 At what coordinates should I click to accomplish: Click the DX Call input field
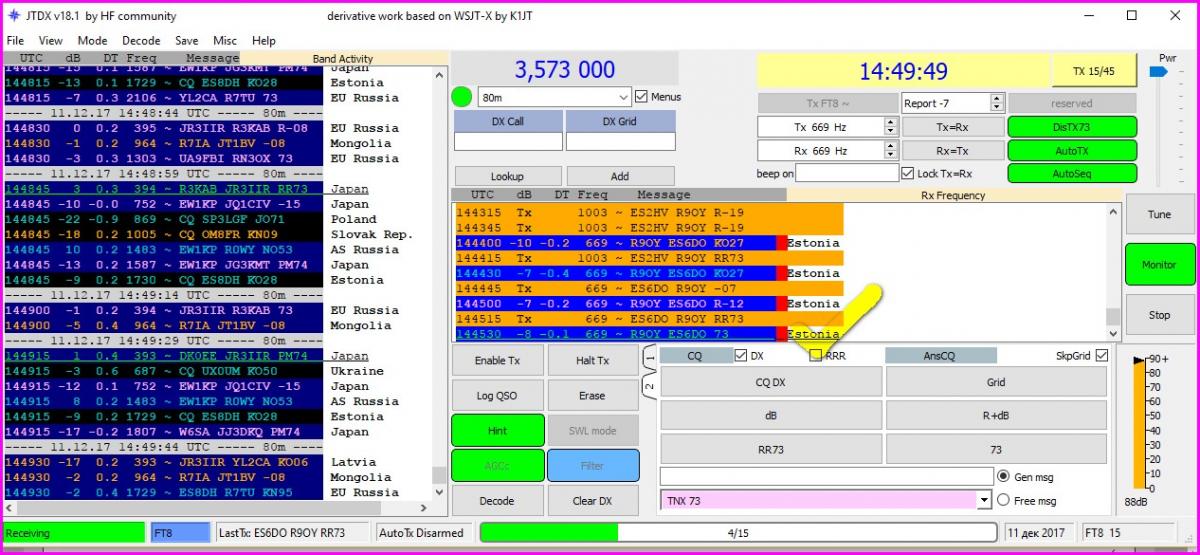508,142
